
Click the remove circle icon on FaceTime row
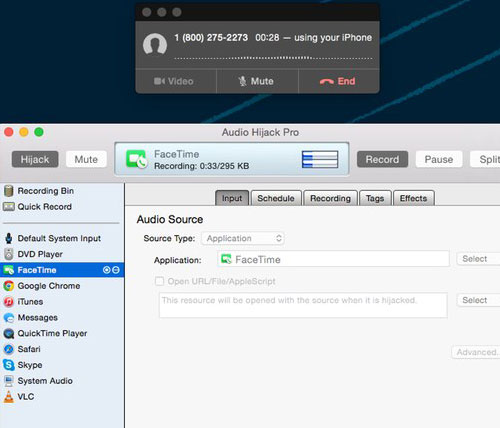click(116, 270)
